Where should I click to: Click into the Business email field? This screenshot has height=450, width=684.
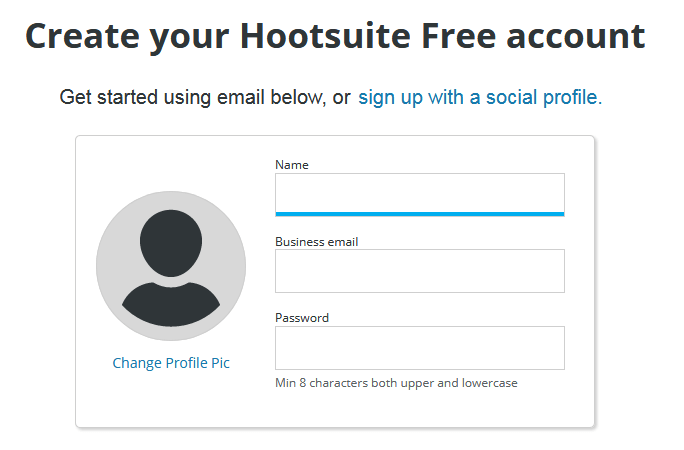419,271
